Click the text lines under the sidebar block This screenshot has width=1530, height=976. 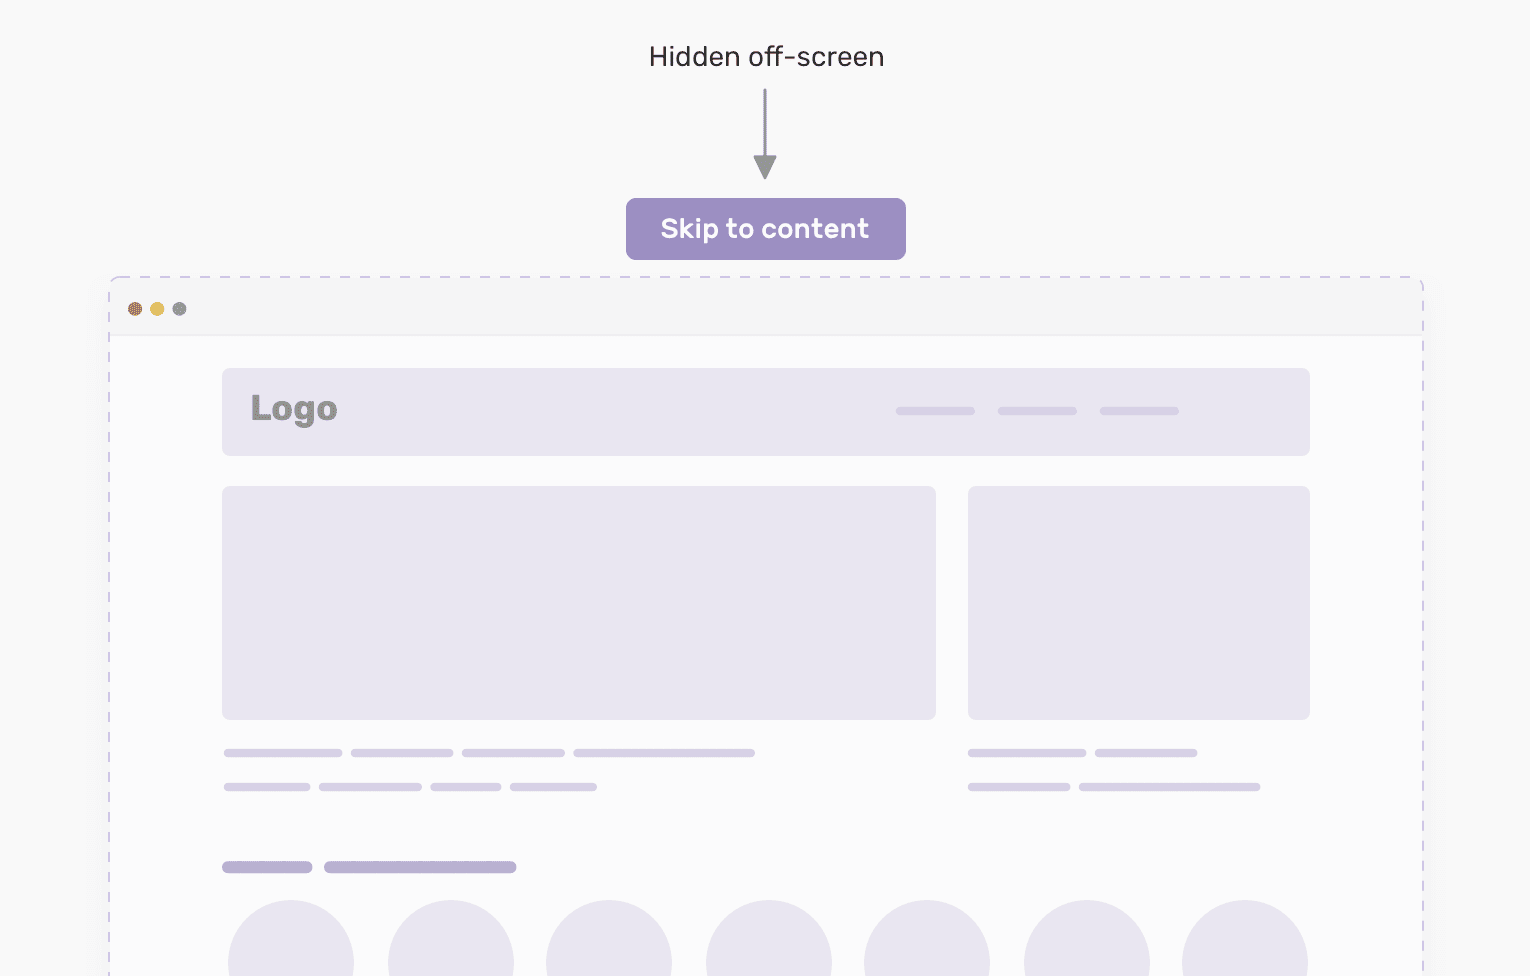[x=1114, y=770]
